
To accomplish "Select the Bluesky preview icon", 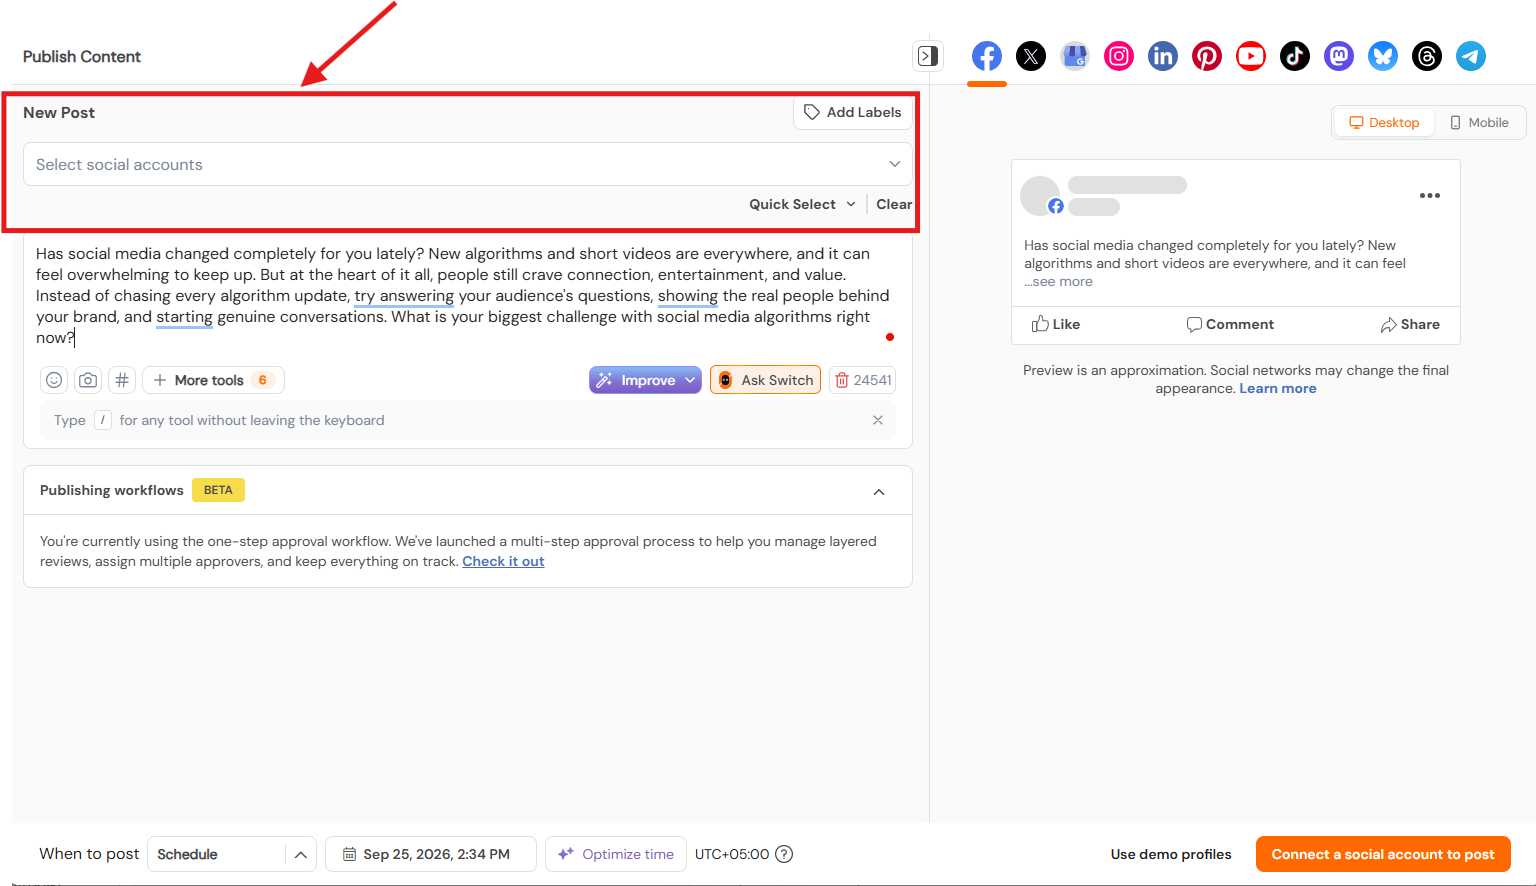I will [x=1383, y=56].
